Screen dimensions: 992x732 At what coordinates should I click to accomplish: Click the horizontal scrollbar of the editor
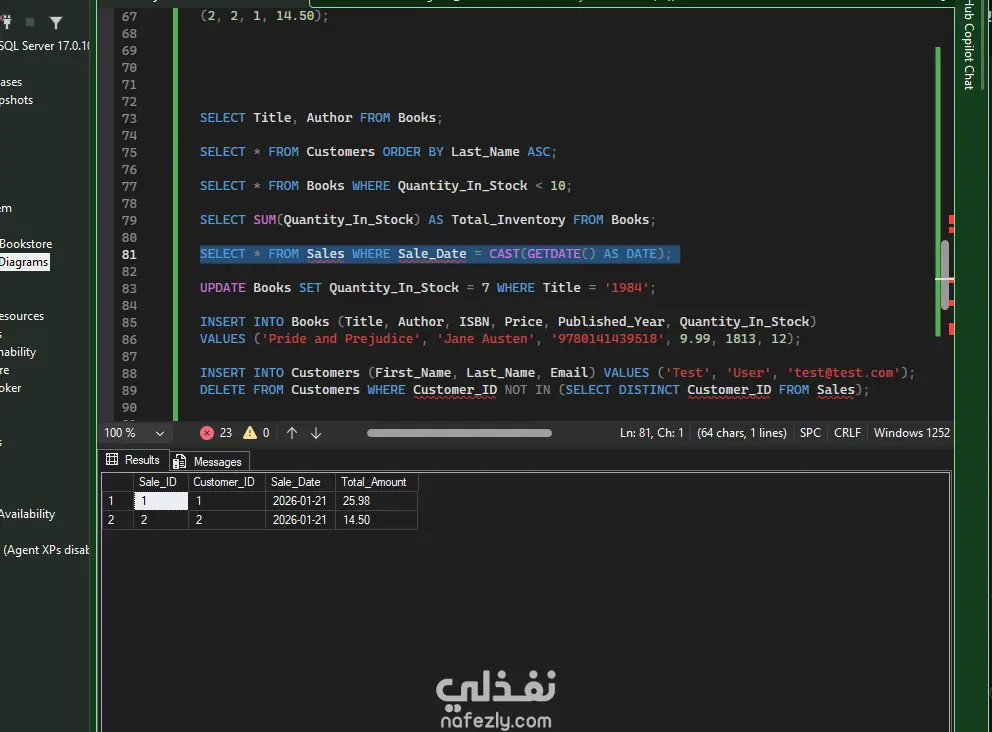[459, 433]
